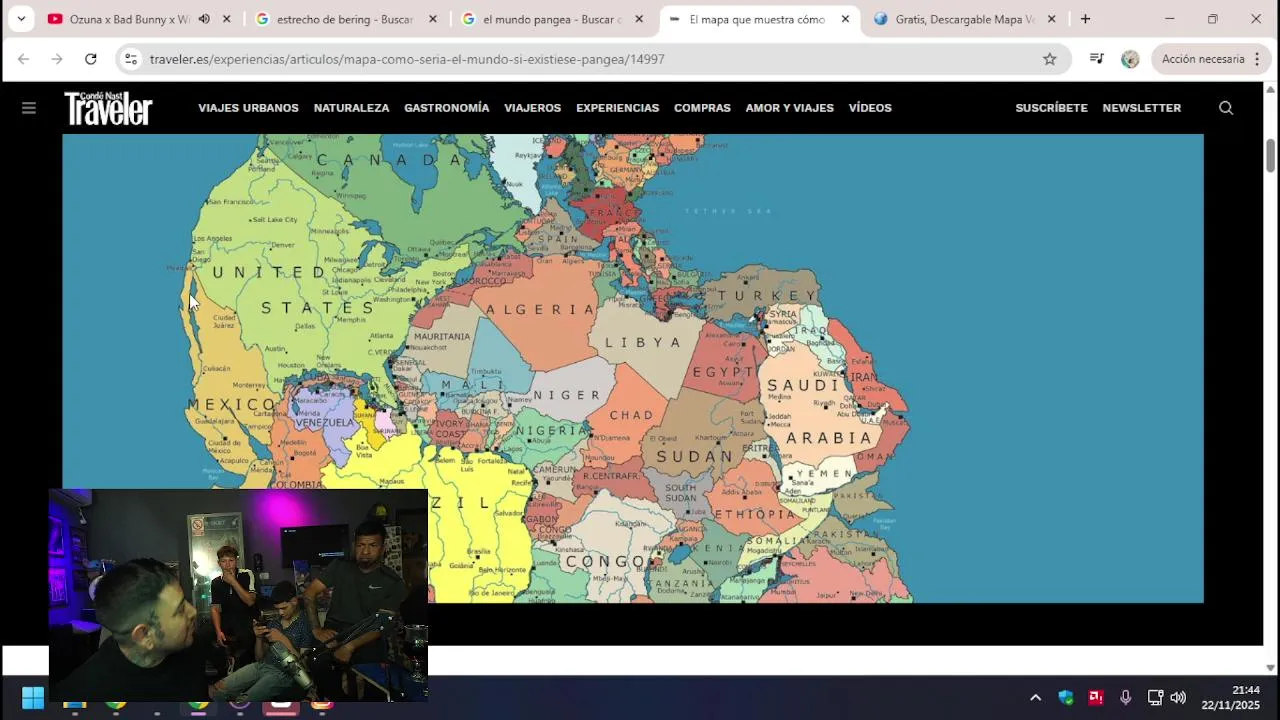Click the scrollbar down arrow

click(x=1271, y=667)
